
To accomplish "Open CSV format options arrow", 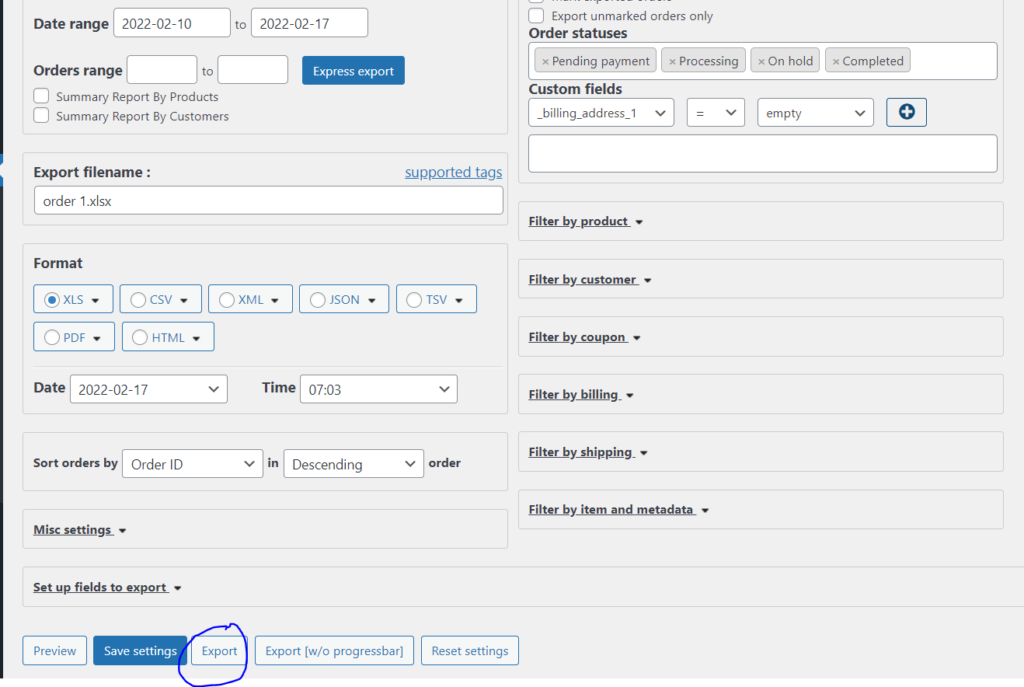I will click(x=184, y=300).
